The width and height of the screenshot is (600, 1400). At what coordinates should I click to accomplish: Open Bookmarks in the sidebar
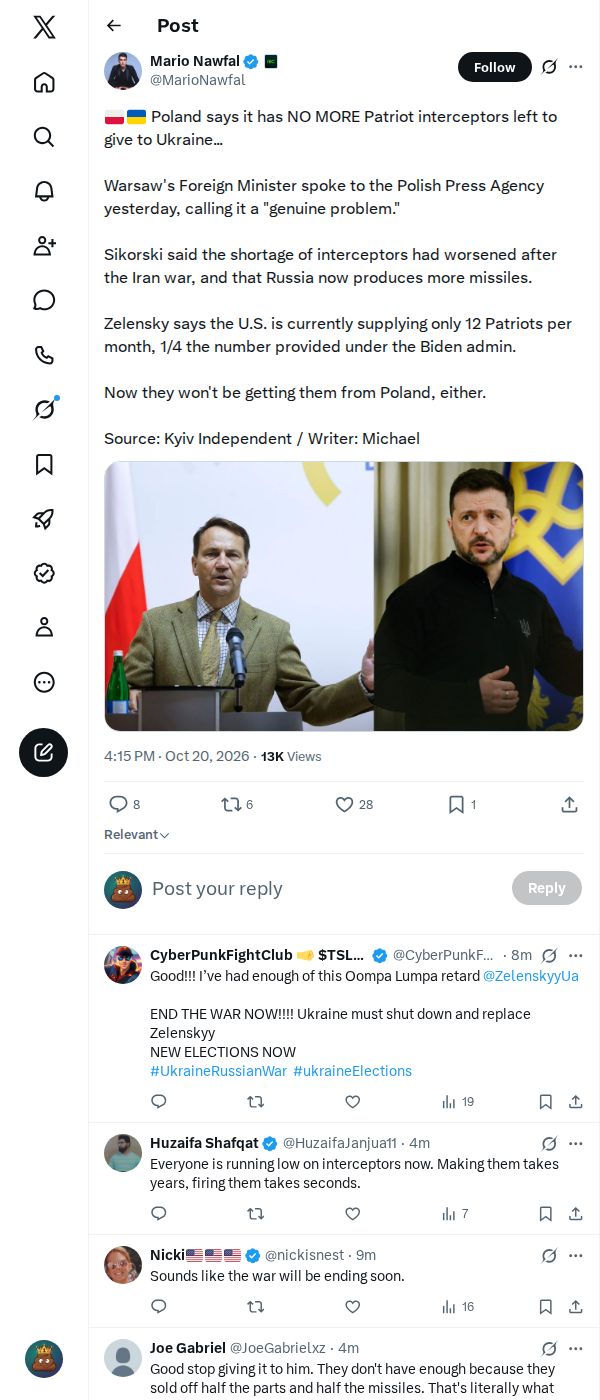point(44,464)
